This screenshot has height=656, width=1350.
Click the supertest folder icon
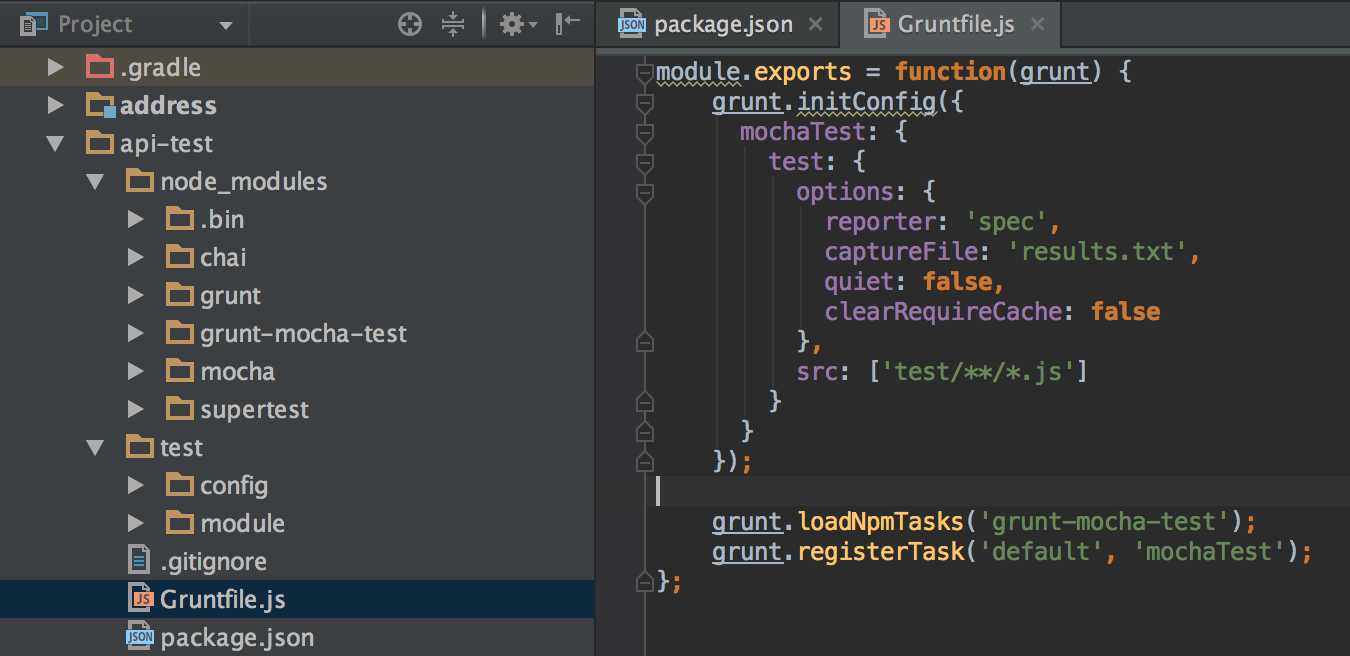click(x=180, y=410)
